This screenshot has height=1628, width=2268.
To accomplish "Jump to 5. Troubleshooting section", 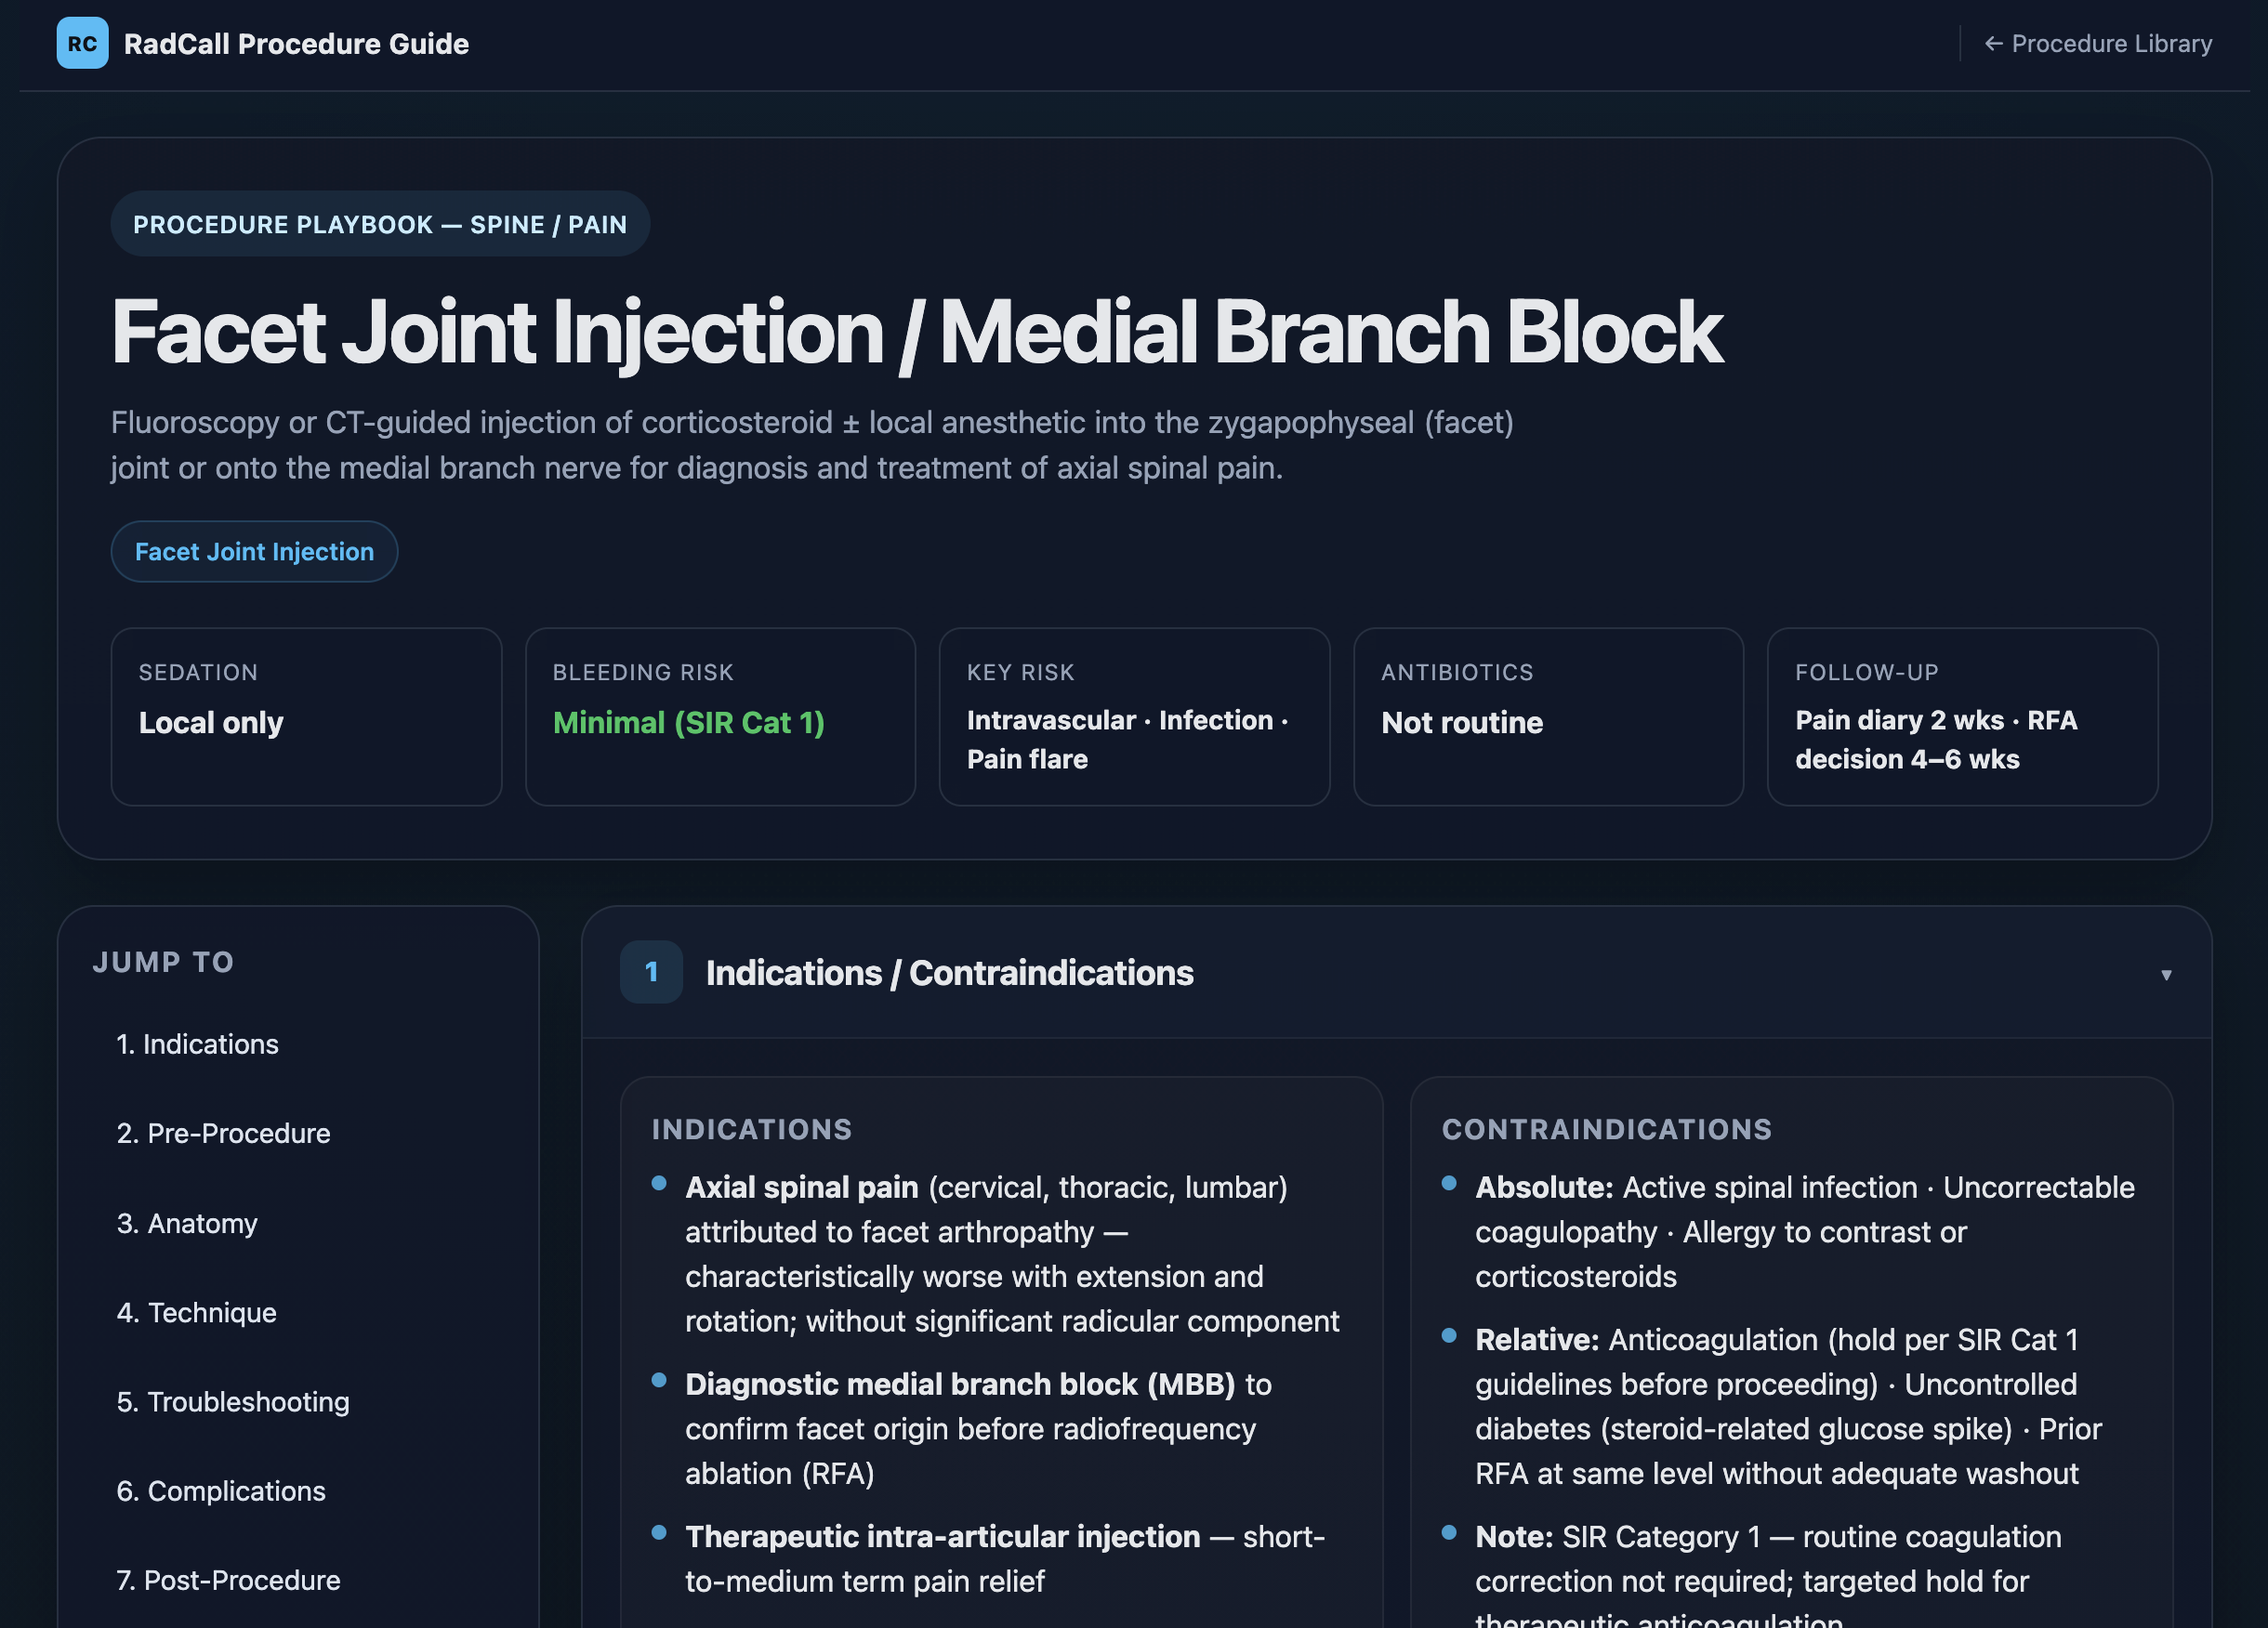I will tap(233, 1401).
